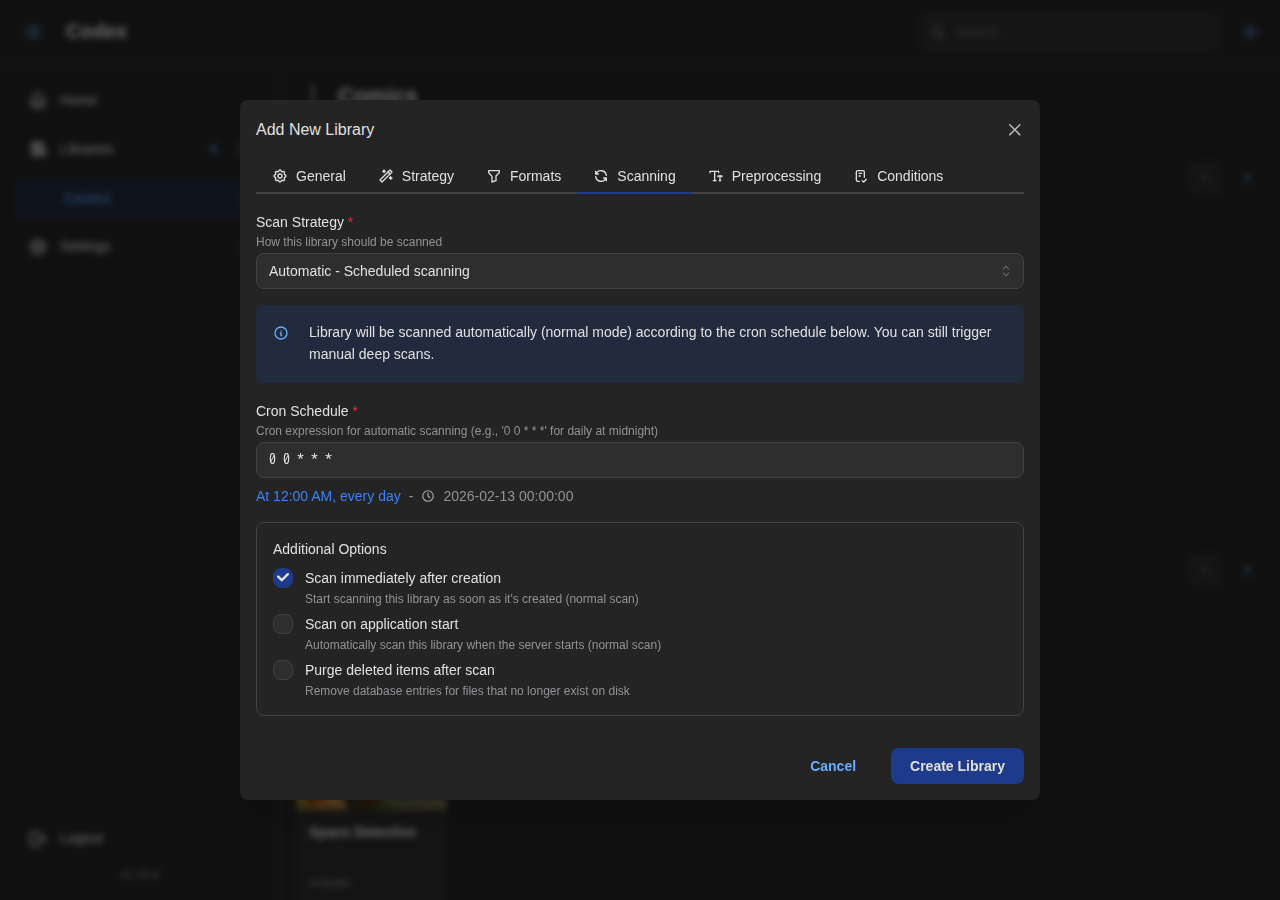Cancel the Add New Library dialog
This screenshot has height=900, width=1280.
pos(832,766)
